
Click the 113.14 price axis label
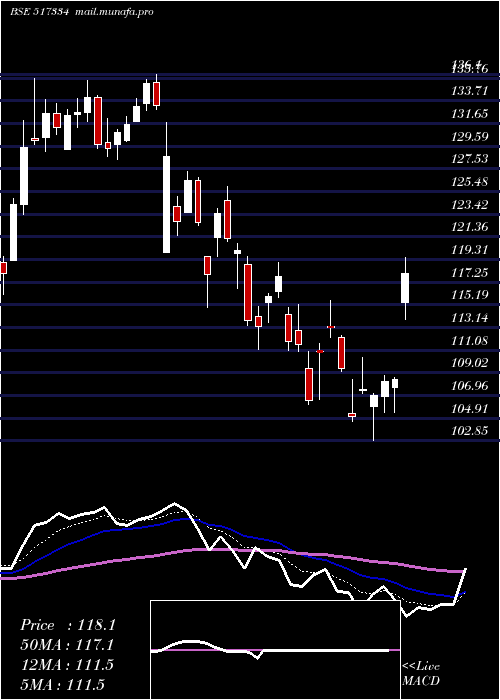469,318
